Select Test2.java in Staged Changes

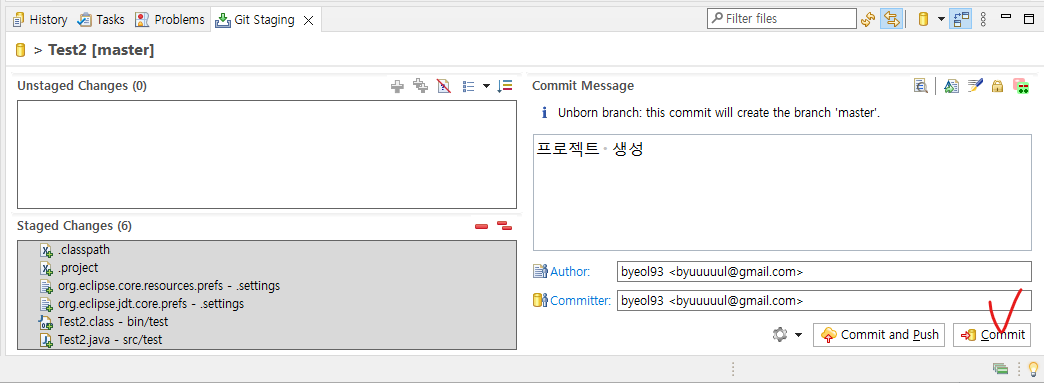tap(267, 340)
